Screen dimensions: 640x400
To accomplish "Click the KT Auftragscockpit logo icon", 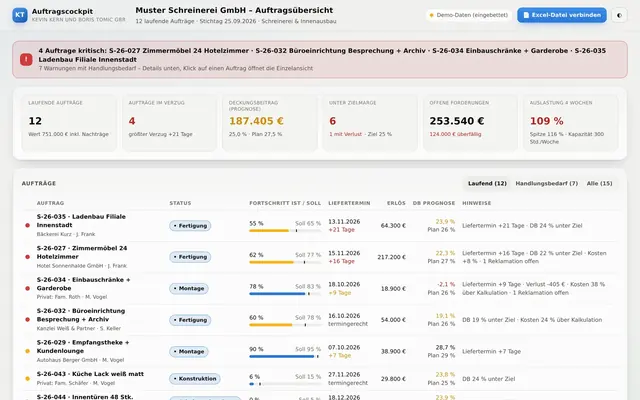I will tap(20, 15).
